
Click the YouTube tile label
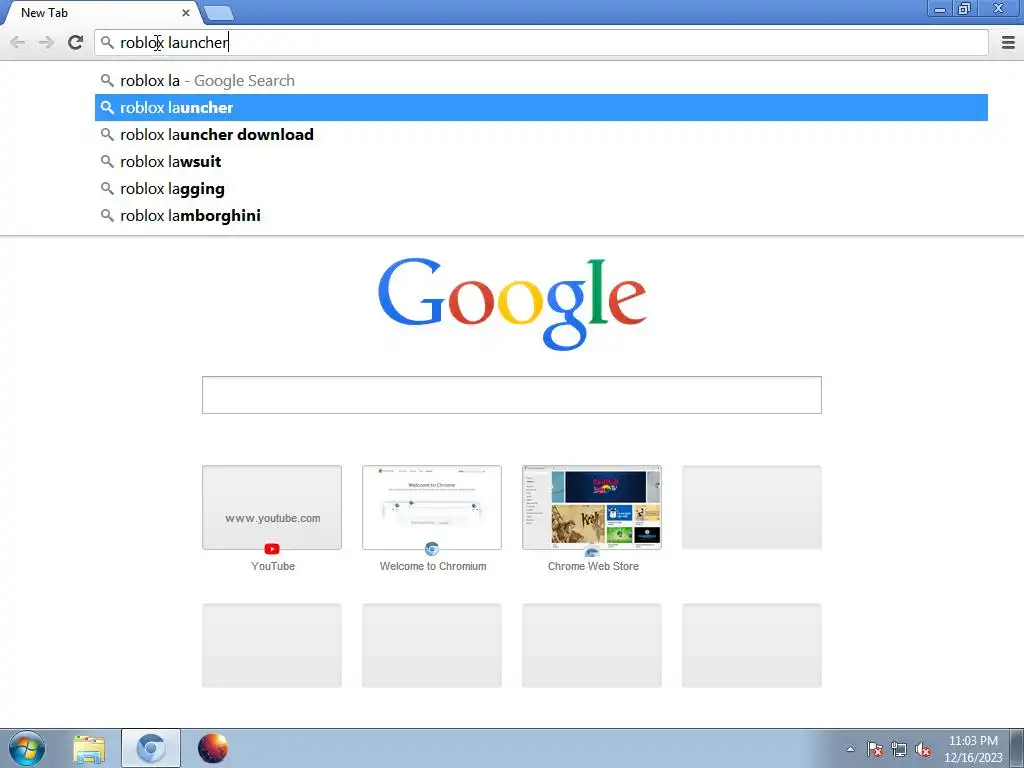pyautogui.click(x=273, y=566)
